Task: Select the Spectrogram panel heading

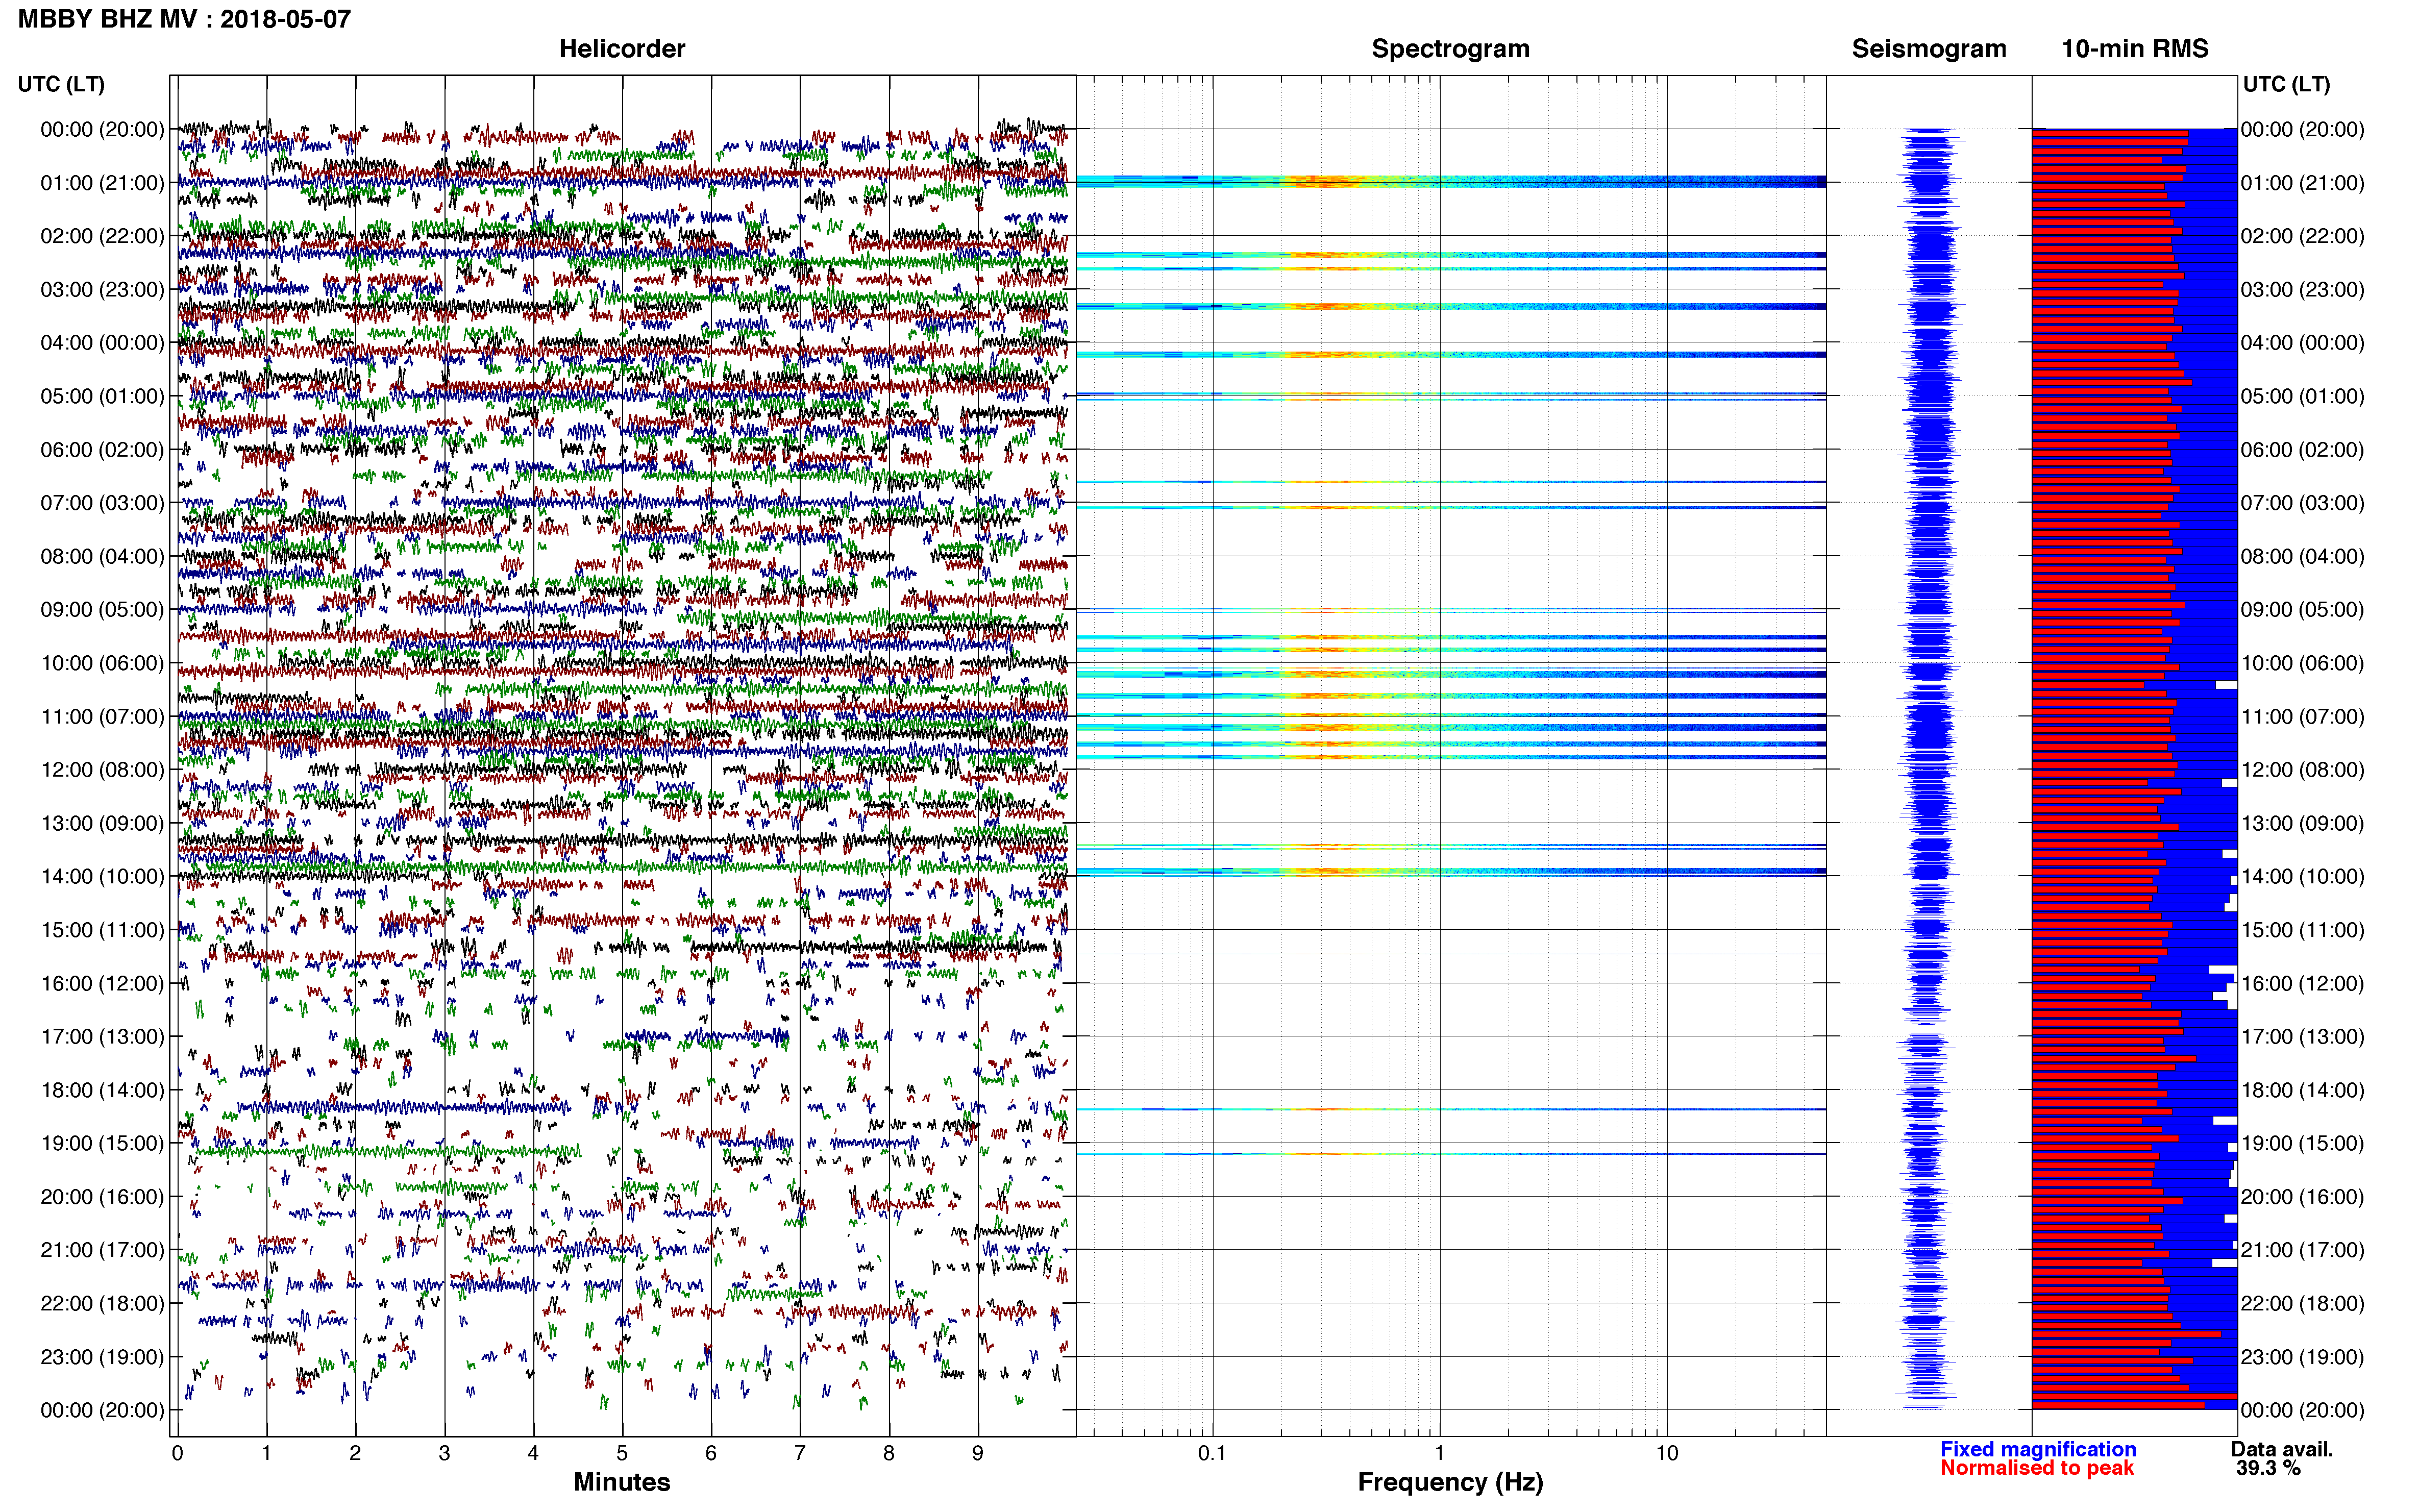Action: 1450,49
